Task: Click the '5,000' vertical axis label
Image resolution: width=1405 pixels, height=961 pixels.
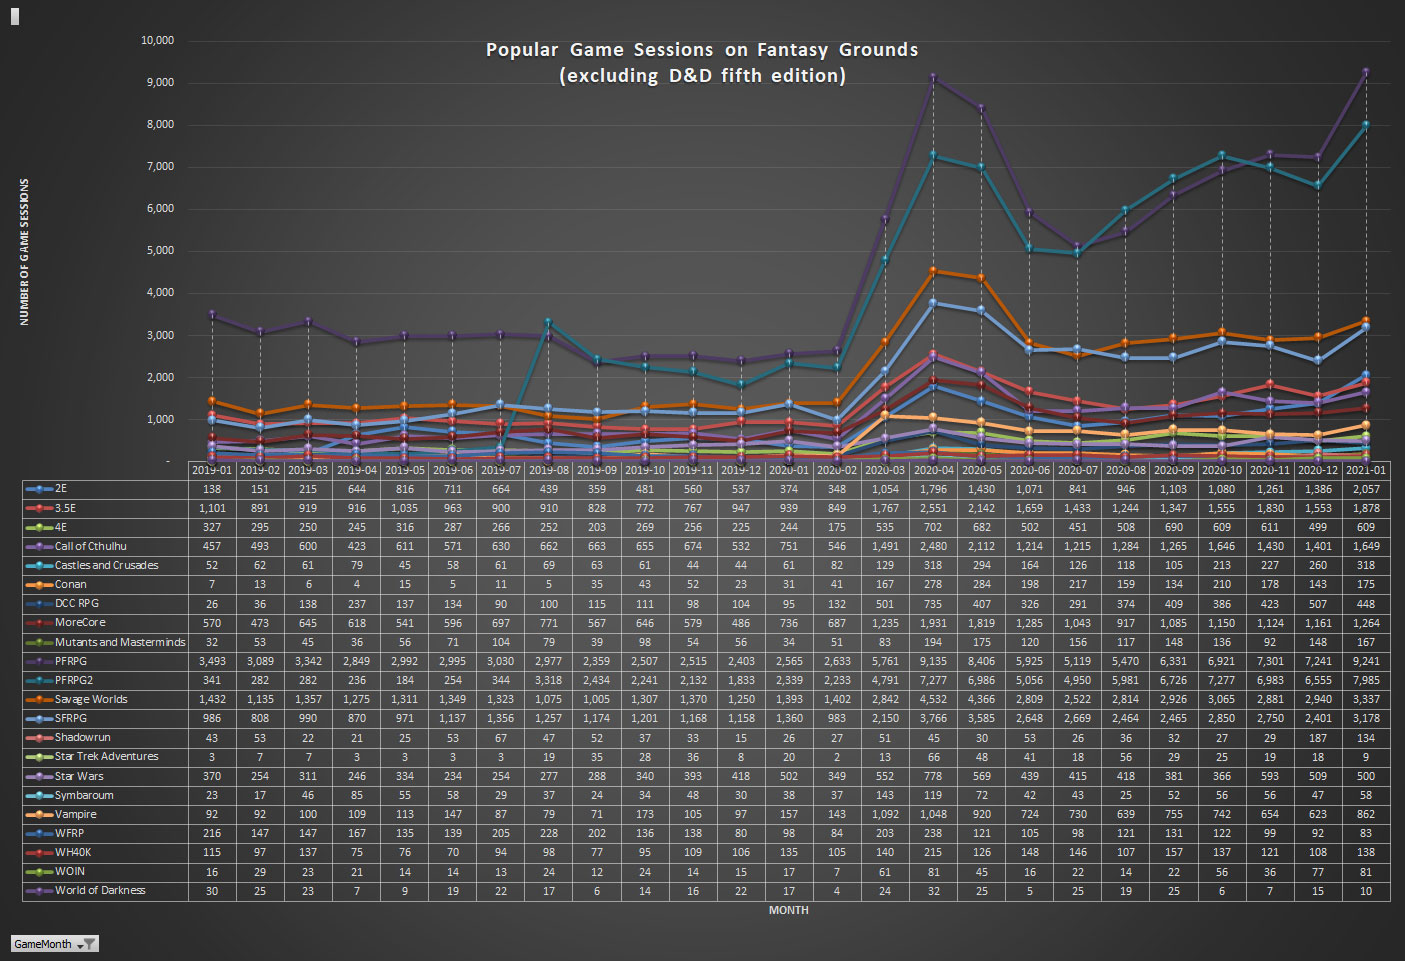Action: pyautogui.click(x=160, y=250)
